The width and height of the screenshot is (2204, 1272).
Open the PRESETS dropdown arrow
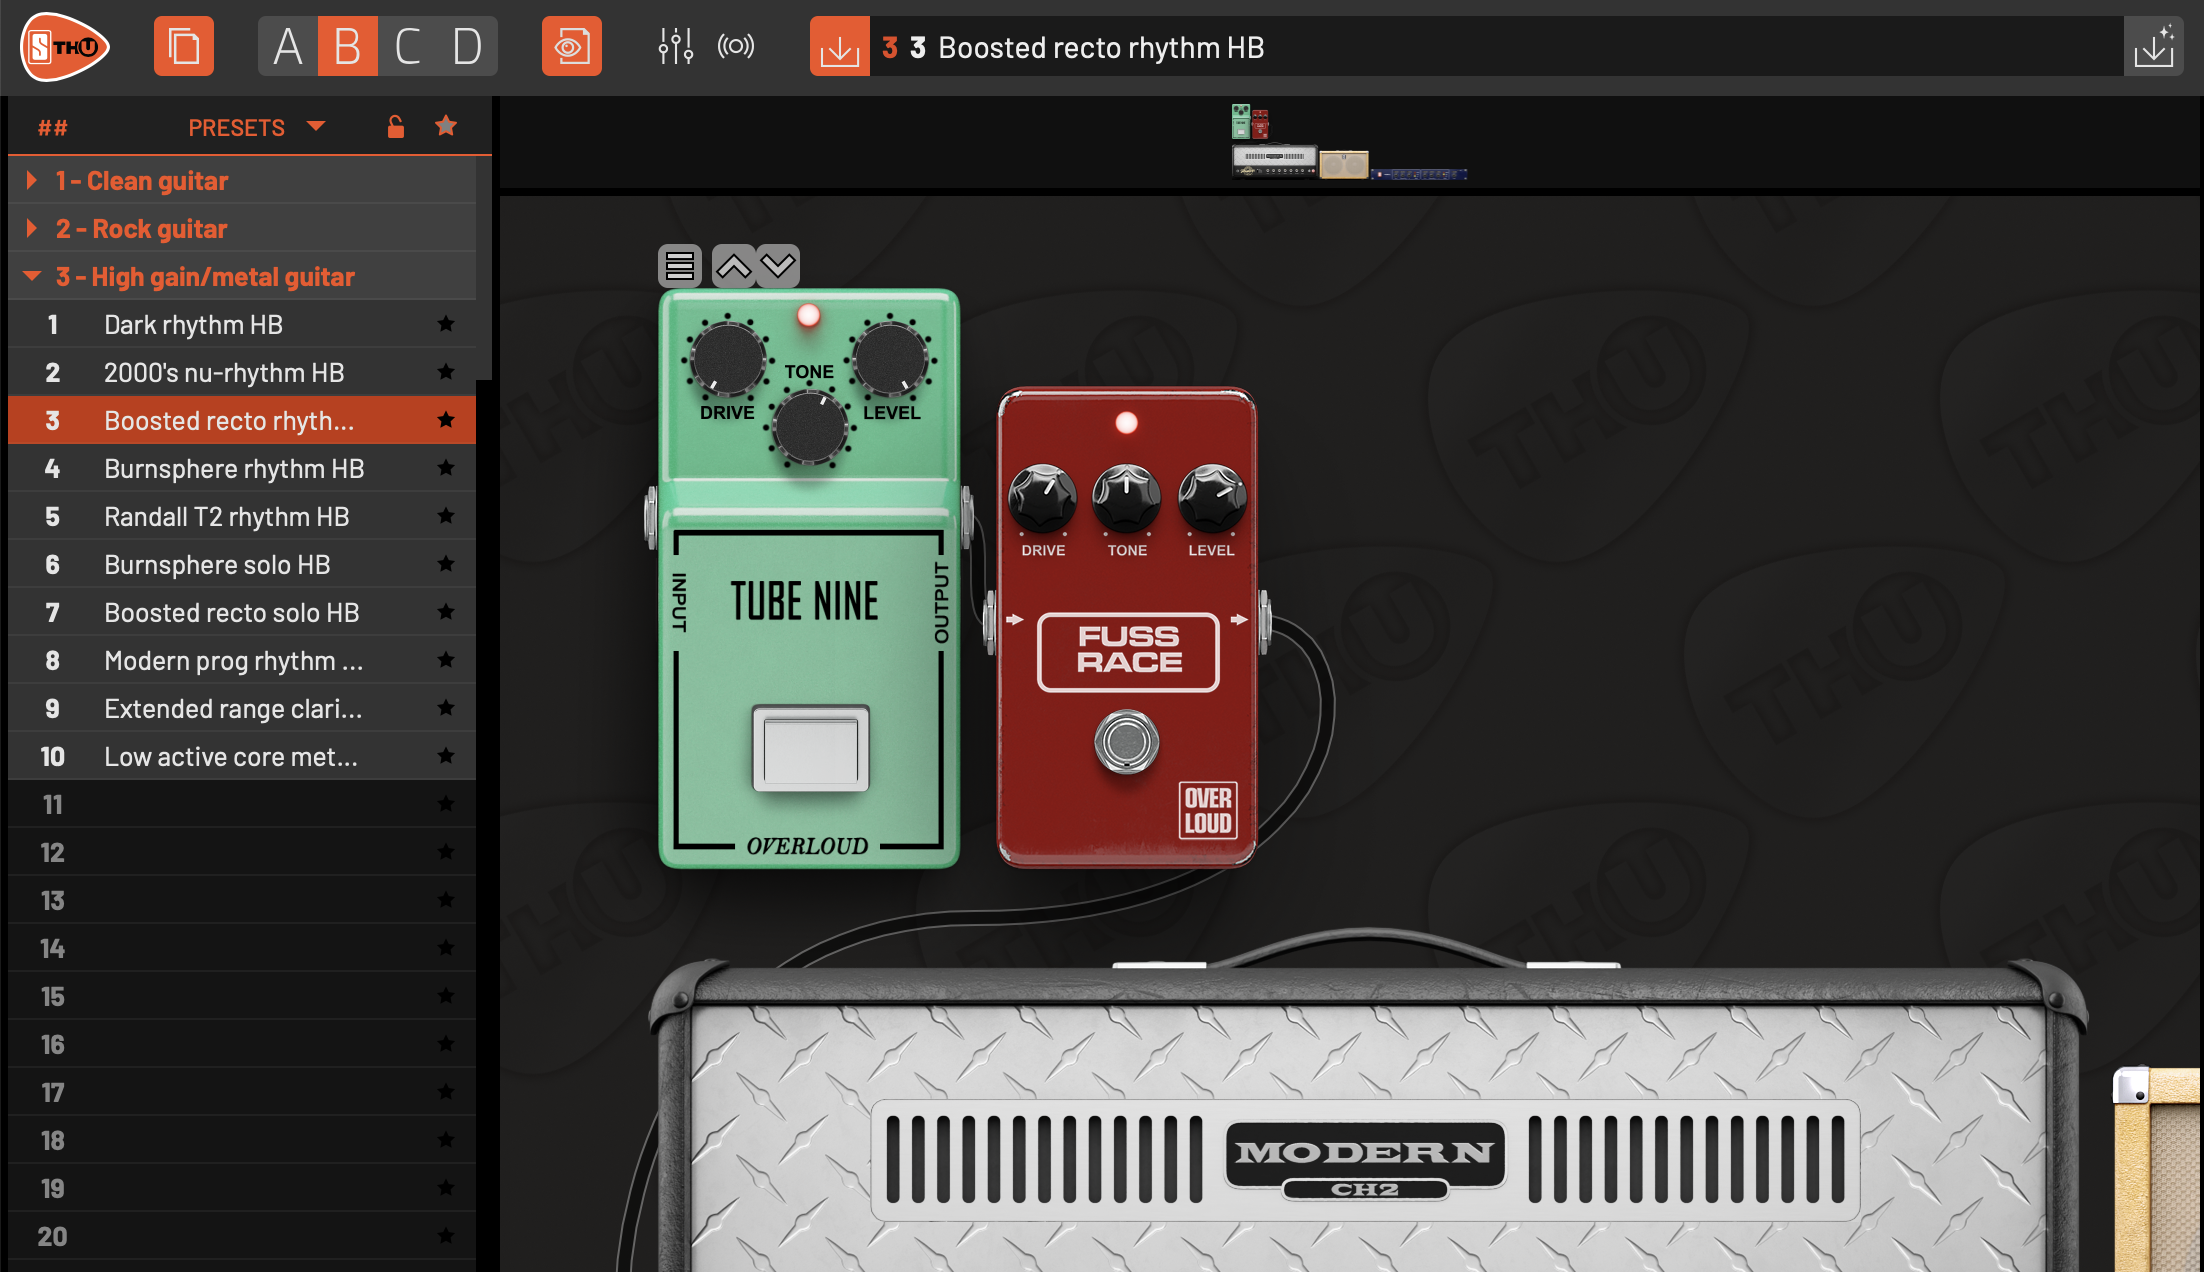316,127
